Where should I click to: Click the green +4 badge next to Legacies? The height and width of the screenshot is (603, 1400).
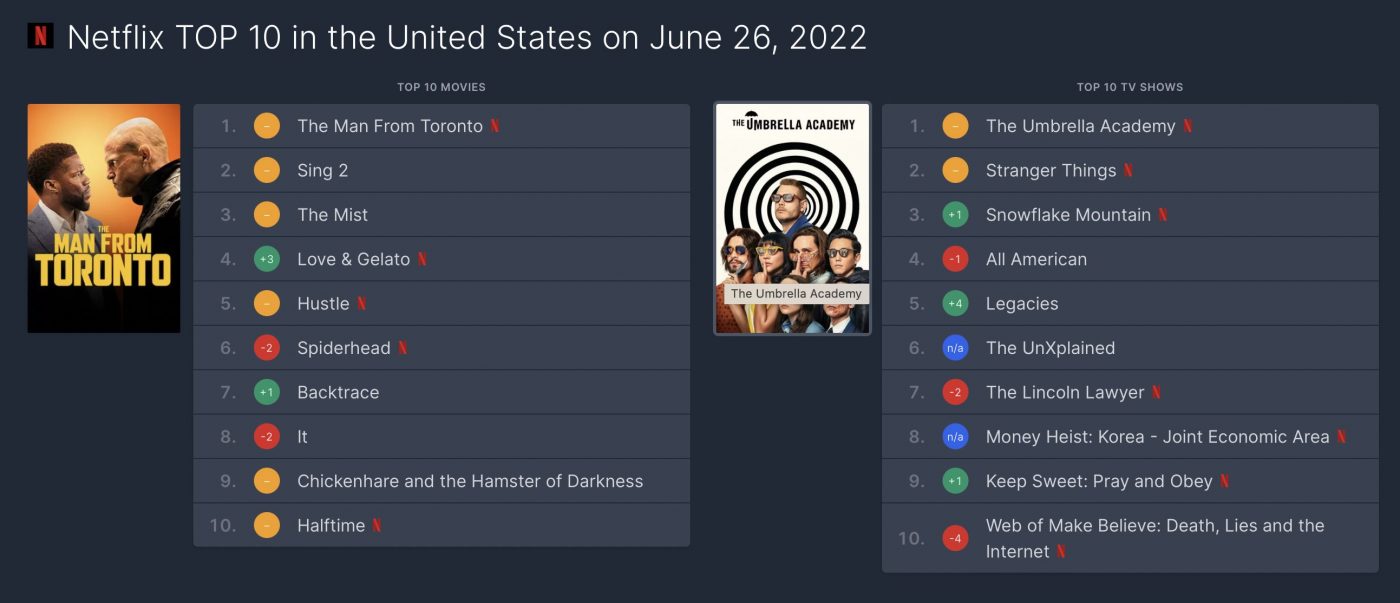pos(955,303)
